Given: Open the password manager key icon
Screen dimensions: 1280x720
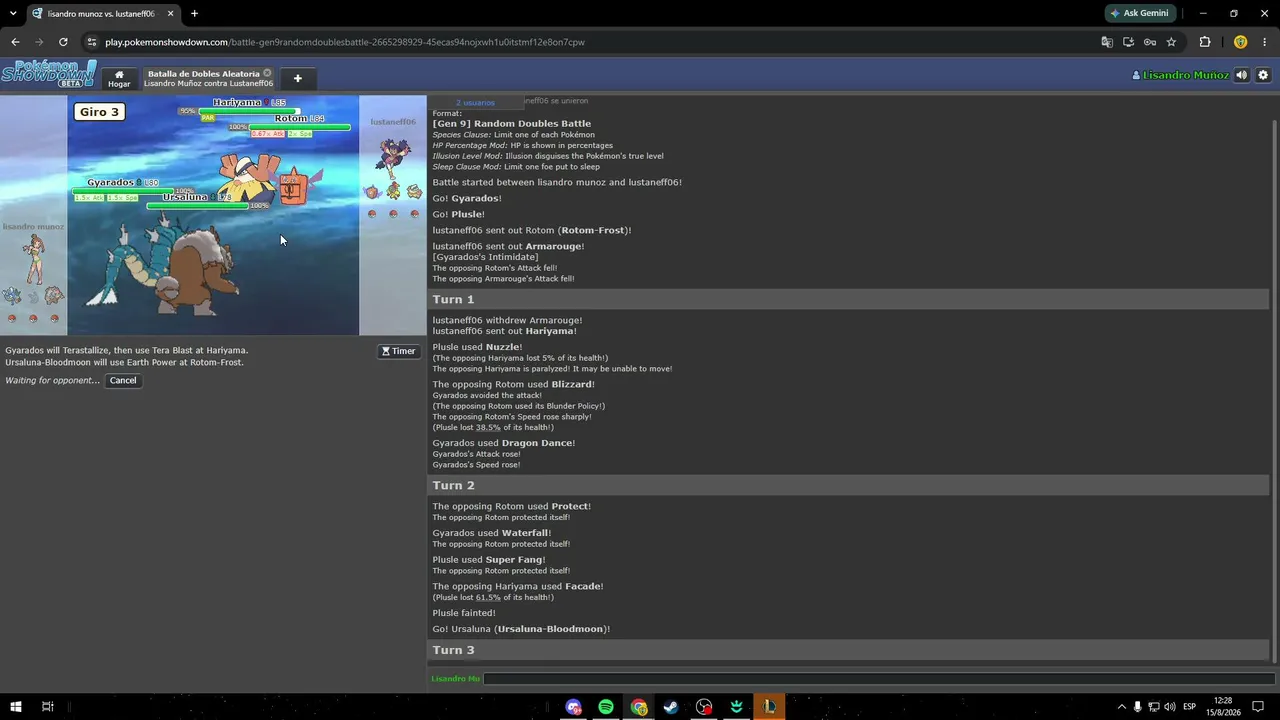Looking at the screenshot, I should 1150,42.
